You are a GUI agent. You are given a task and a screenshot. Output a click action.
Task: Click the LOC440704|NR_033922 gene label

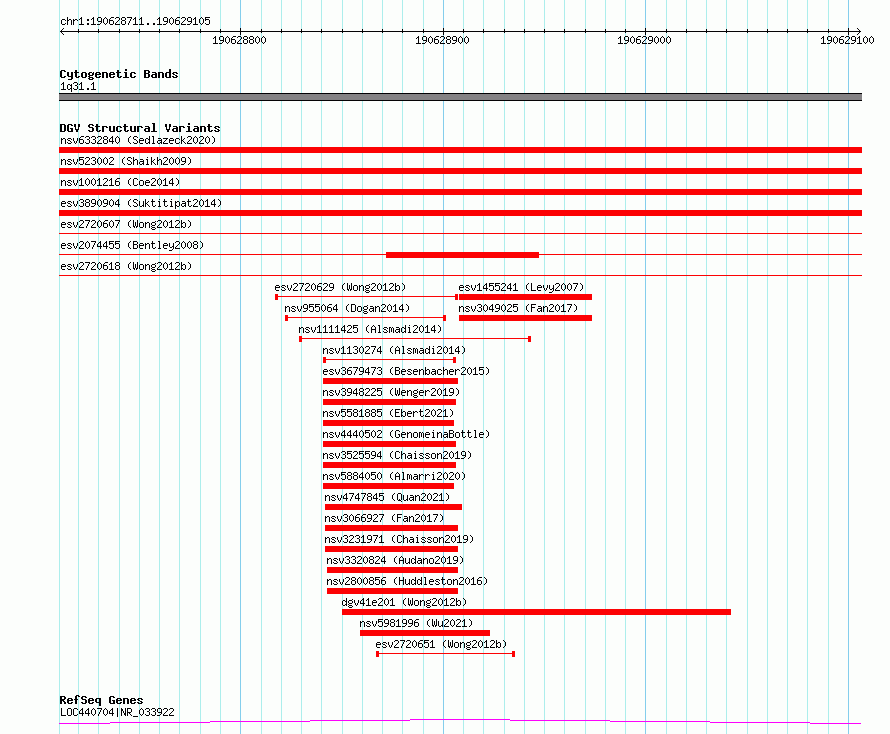point(117,712)
